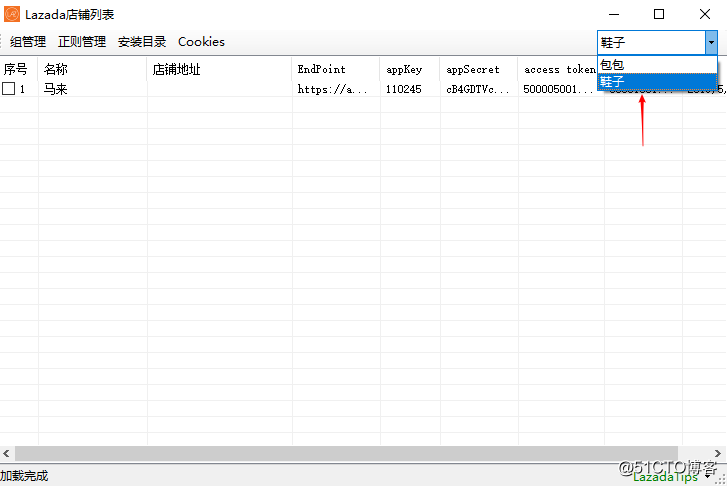Click the appSecret column header
Screen dimensions: 727x486
pyautogui.click(x=478, y=69)
